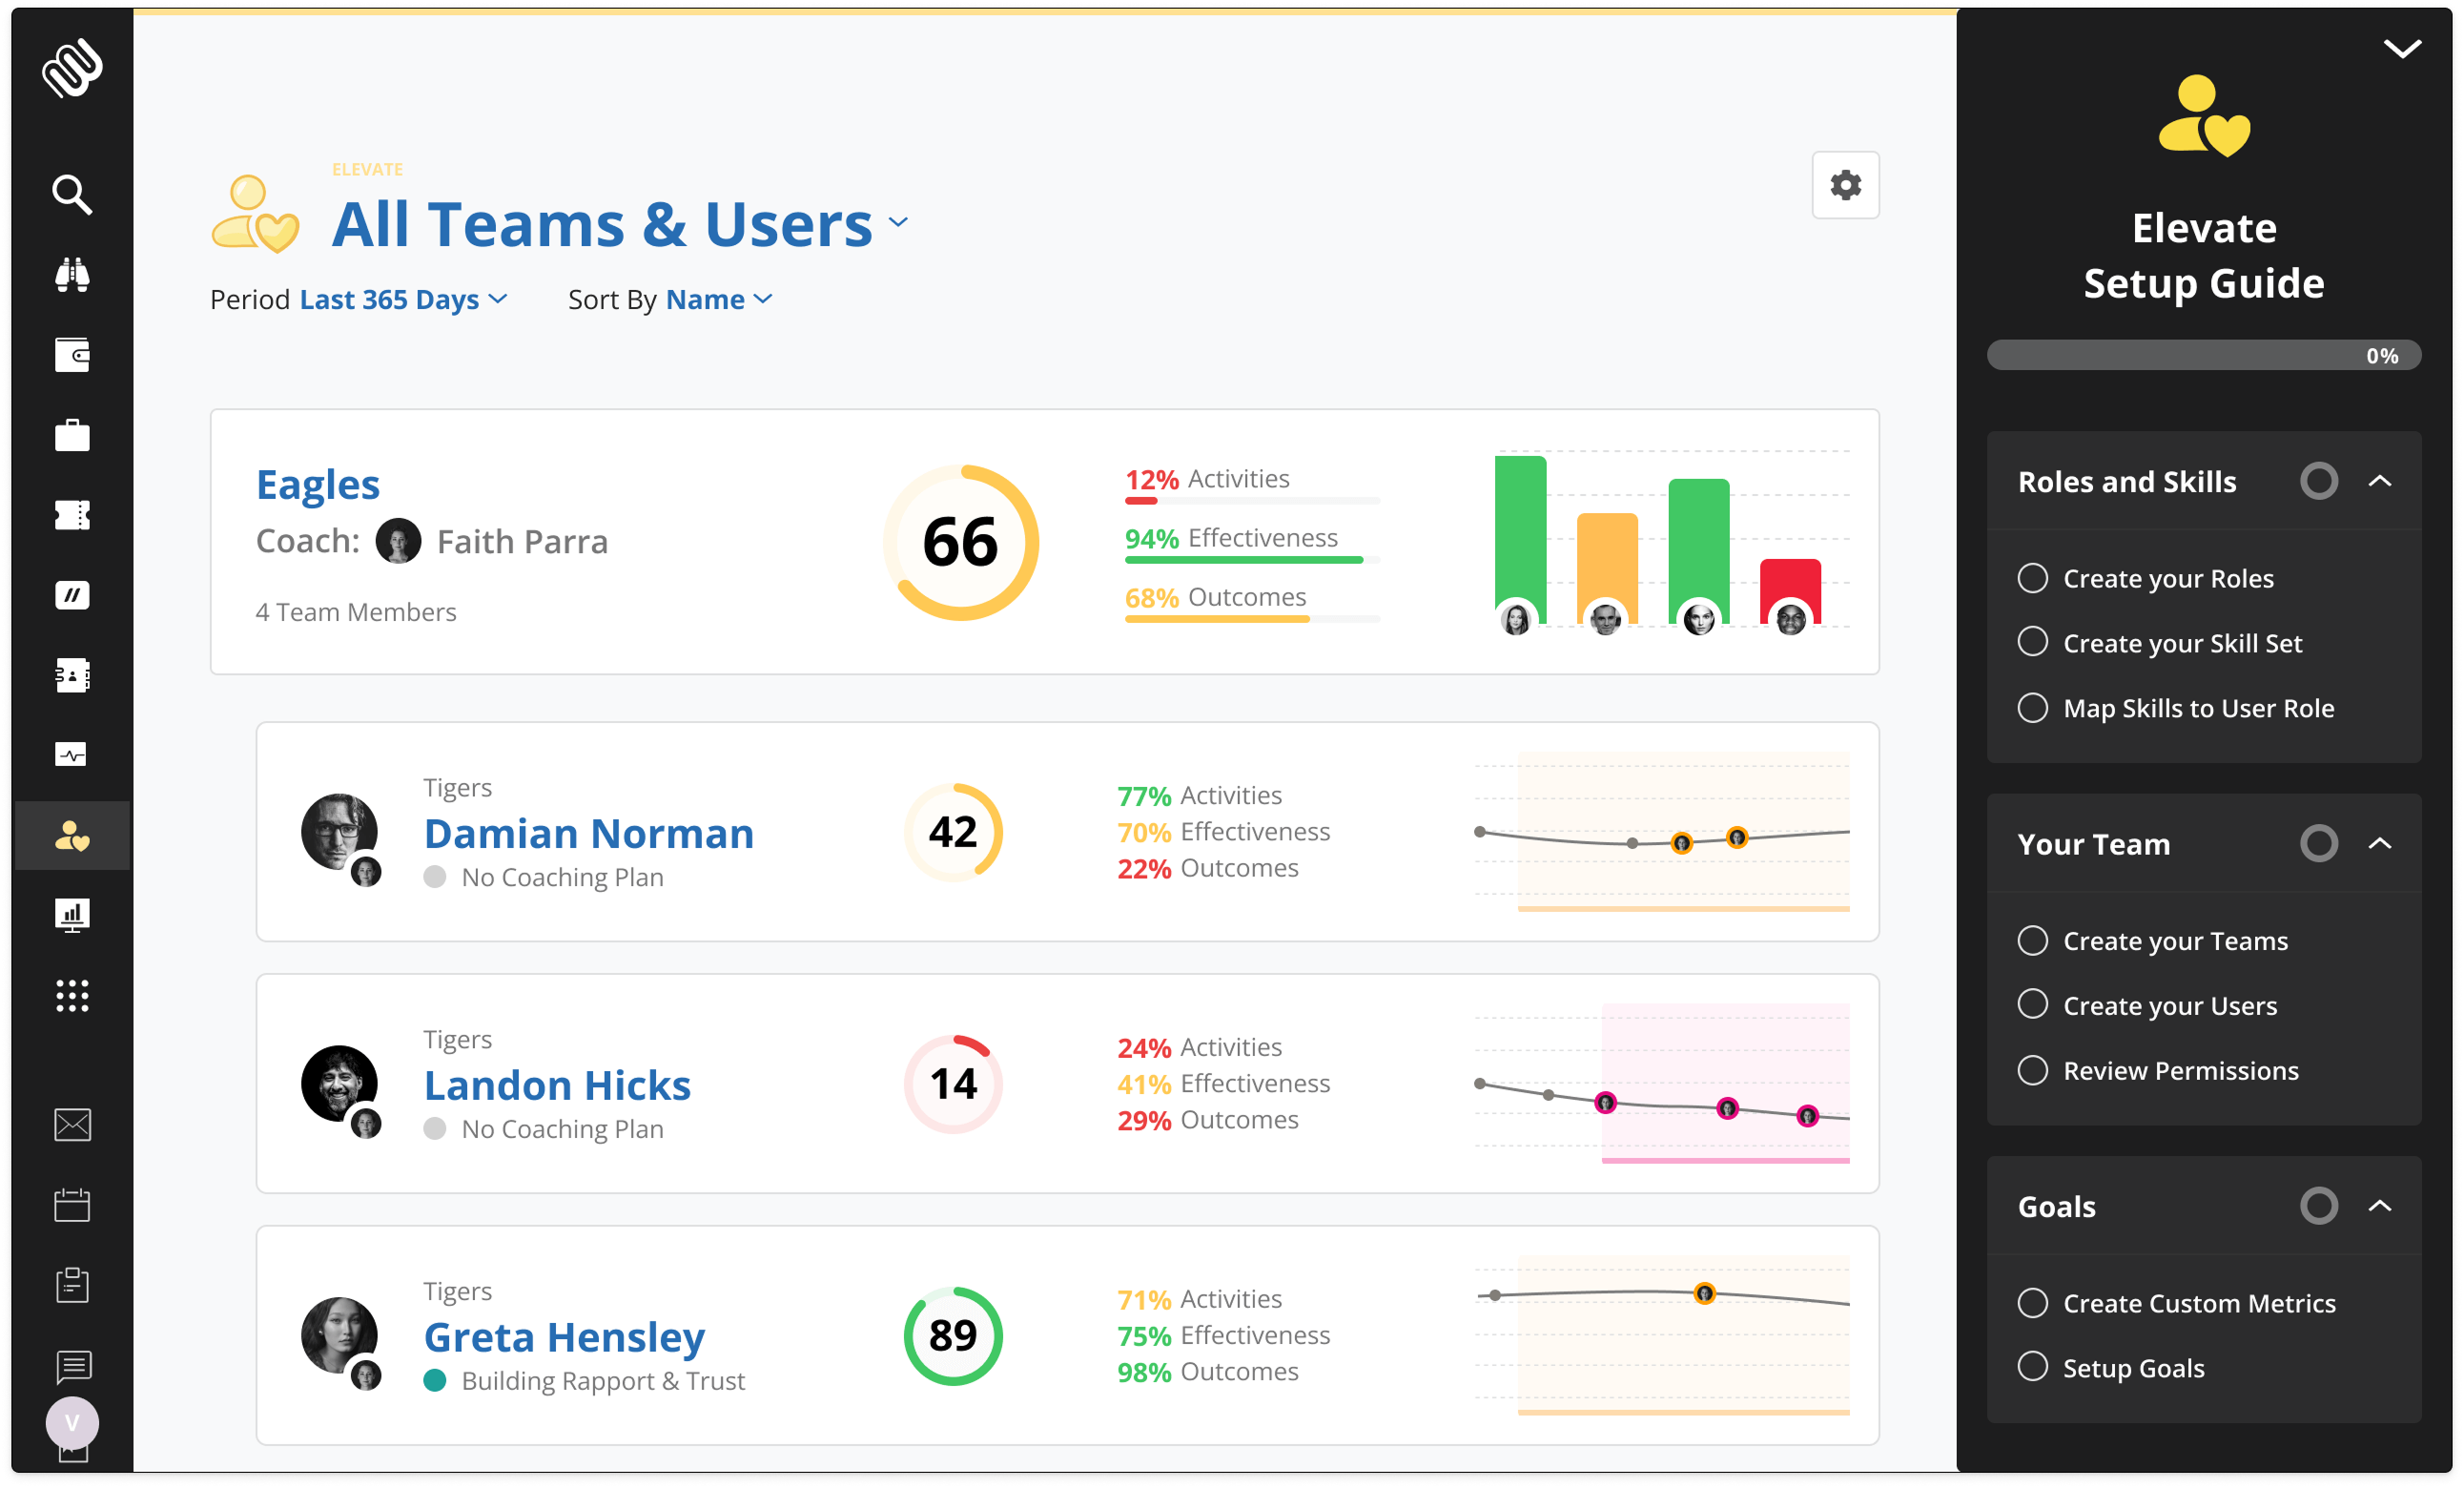Open search from the sidebar magnifier icon
The image size is (2464, 1488).
pos(72,194)
